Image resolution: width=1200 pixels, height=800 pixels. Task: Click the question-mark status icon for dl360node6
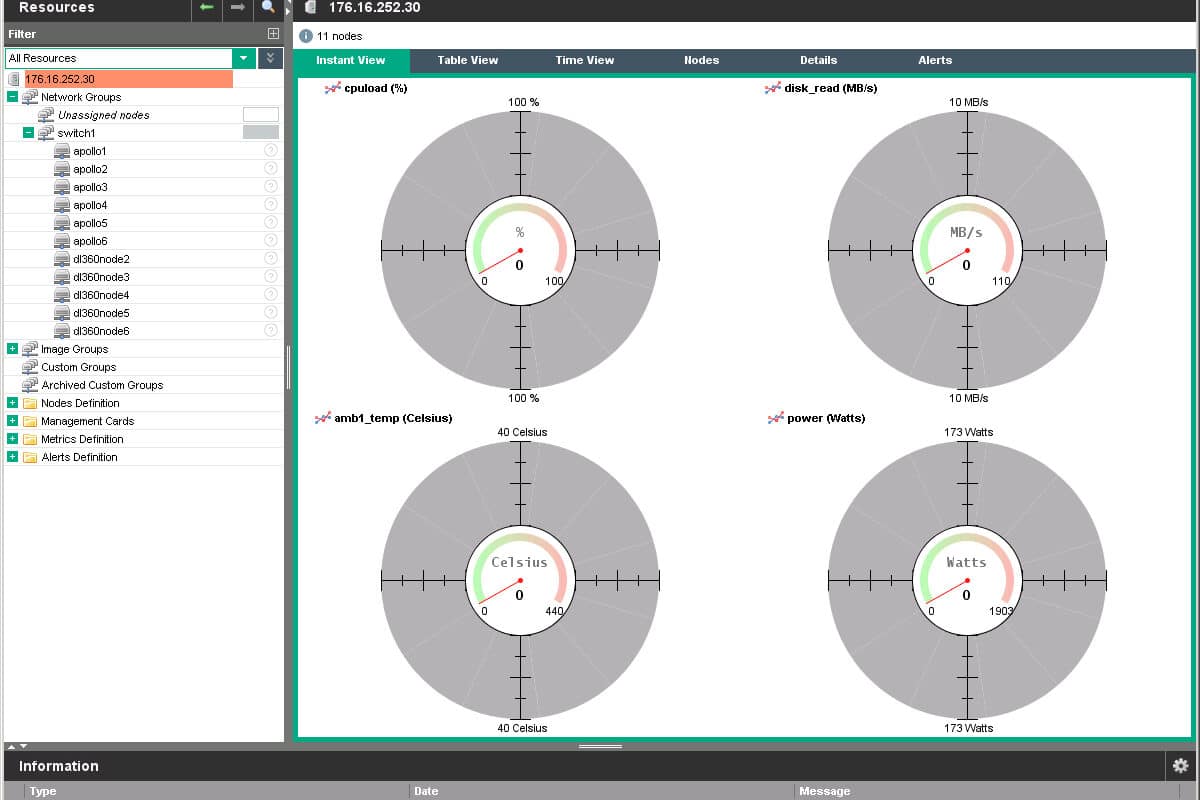click(x=270, y=330)
